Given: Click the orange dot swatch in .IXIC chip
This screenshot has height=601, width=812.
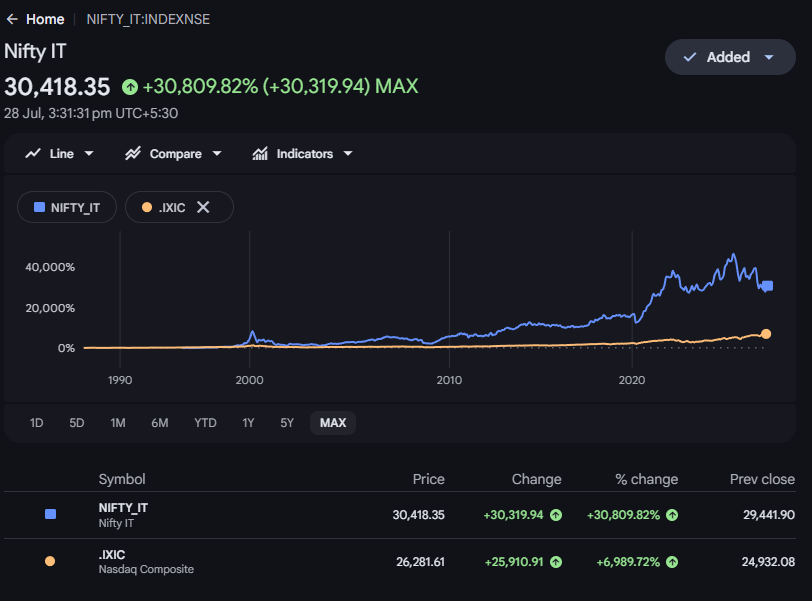Looking at the screenshot, I should (147, 208).
